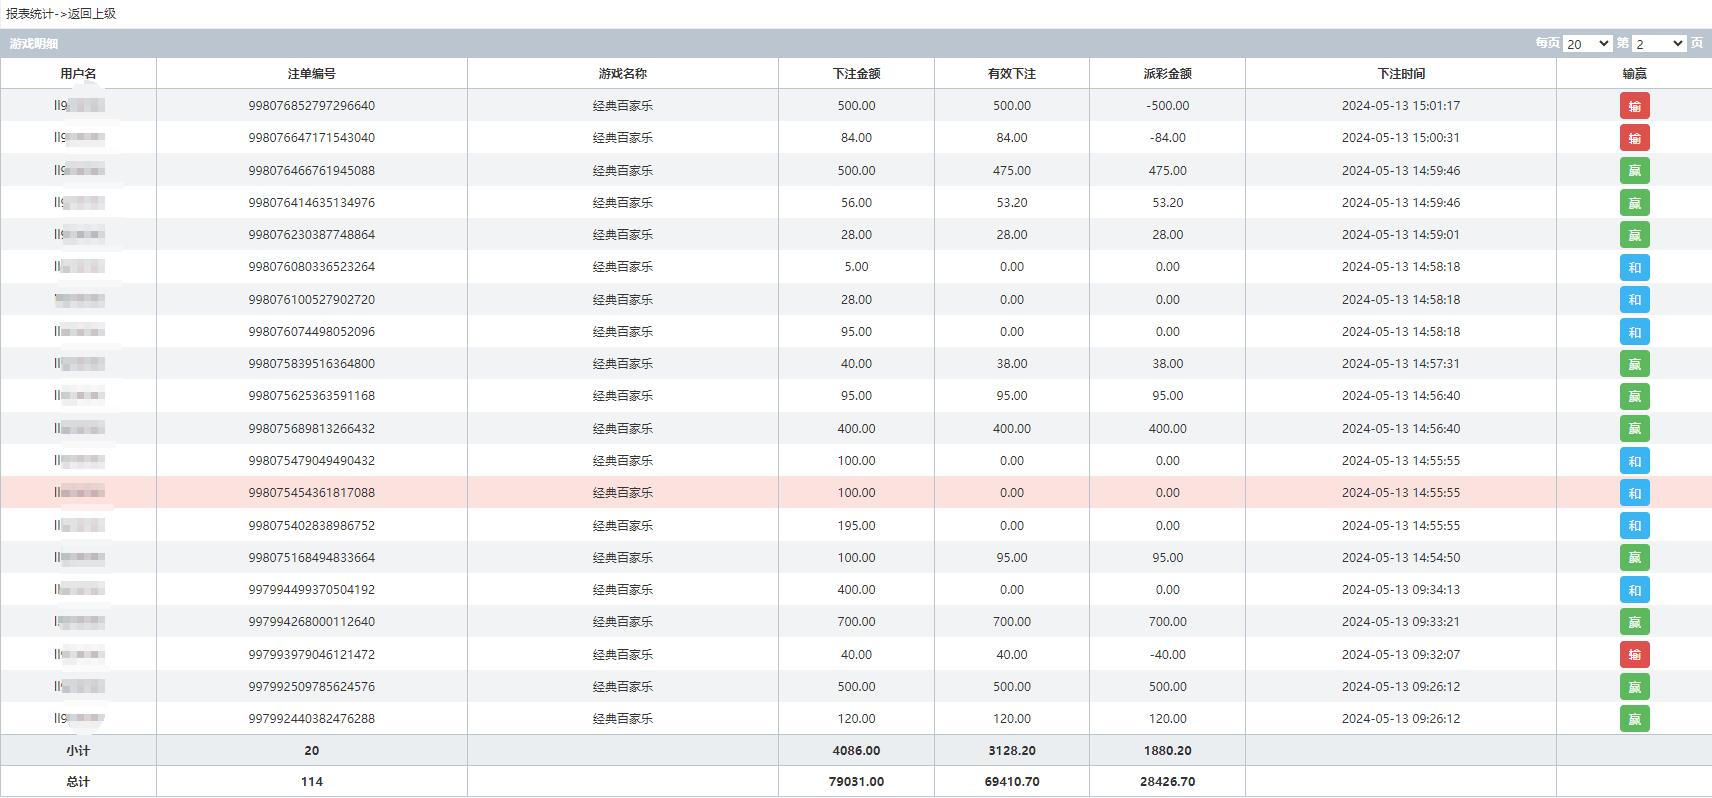Click the green 赢 badge for order 998075689813266432
The height and width of the screenshot is (798, 1712).
[1635, 429]
